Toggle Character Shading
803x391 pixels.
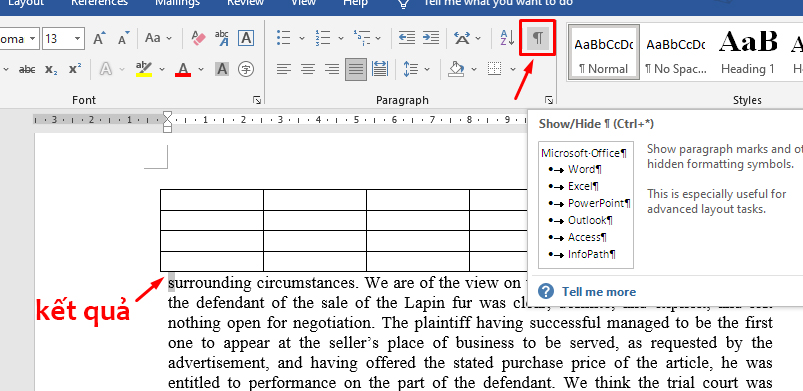[x=222, y=69]
